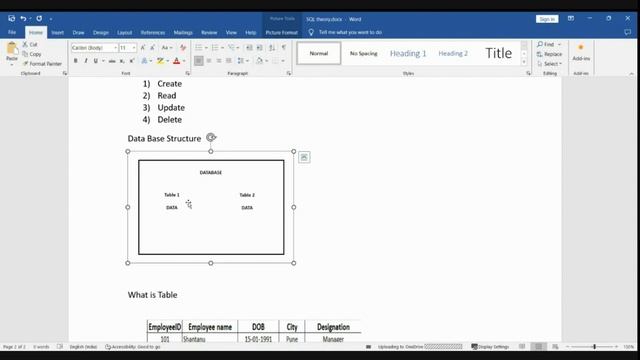Apply strikethrough formatting
Image resolution: width=640 pixels, height=360 pixels.
pos(112,61)
